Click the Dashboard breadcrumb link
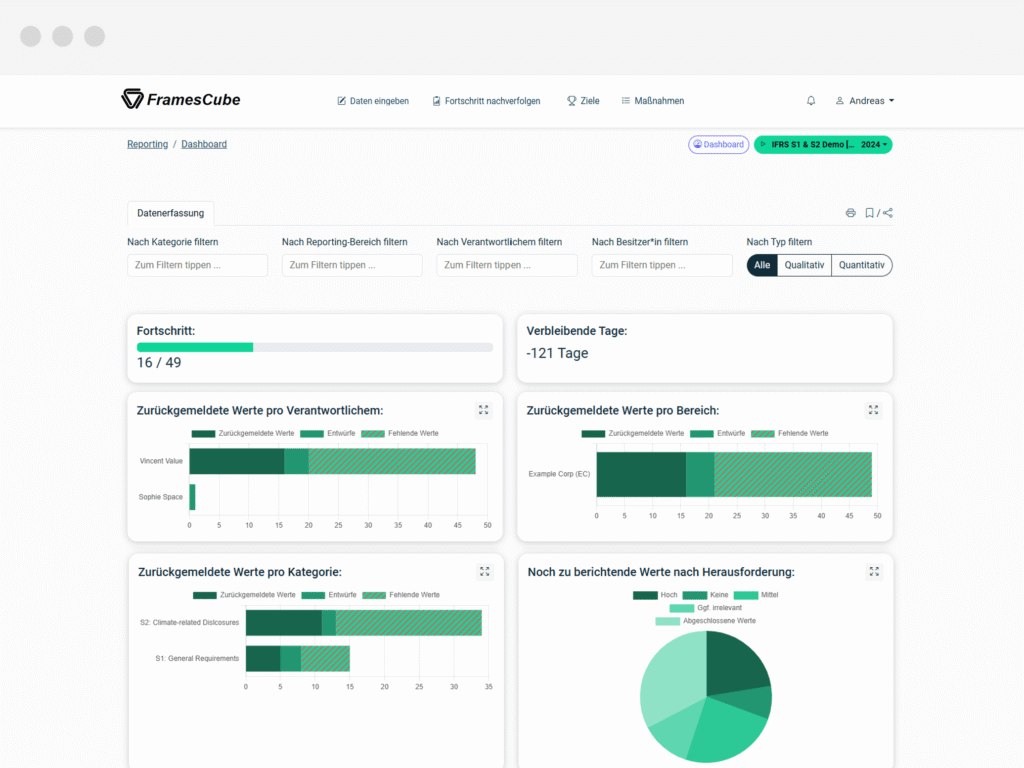1024x768 pixels. pyautogui.click(x=204, y=144)
